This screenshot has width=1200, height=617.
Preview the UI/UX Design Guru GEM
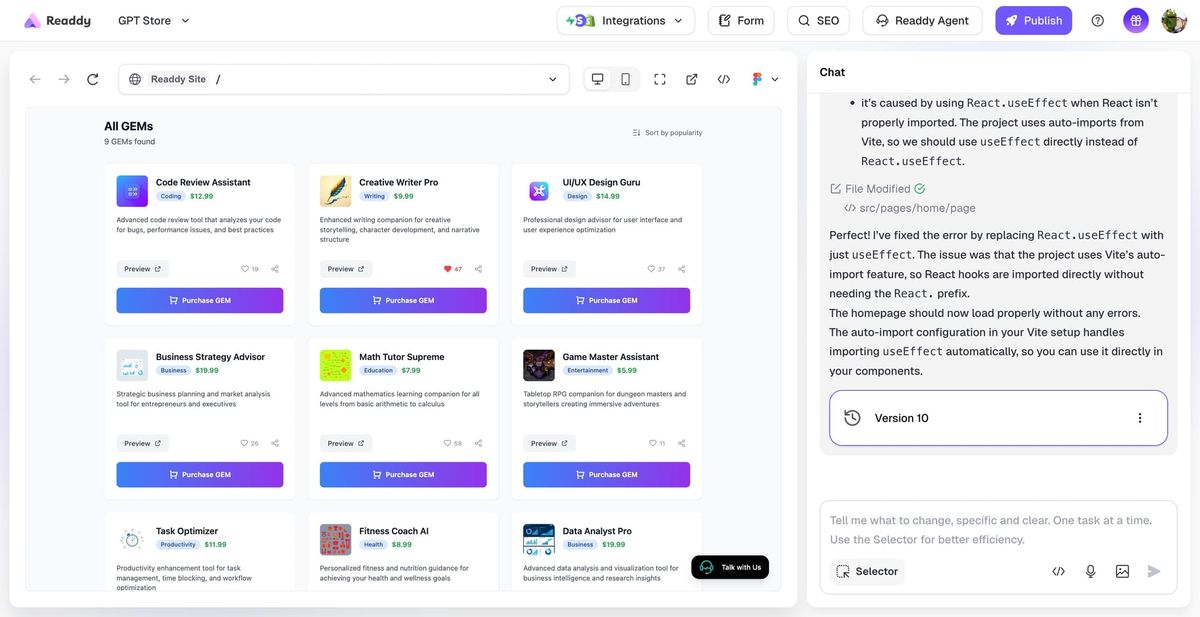pyautogui.click(x=549, y=269)
